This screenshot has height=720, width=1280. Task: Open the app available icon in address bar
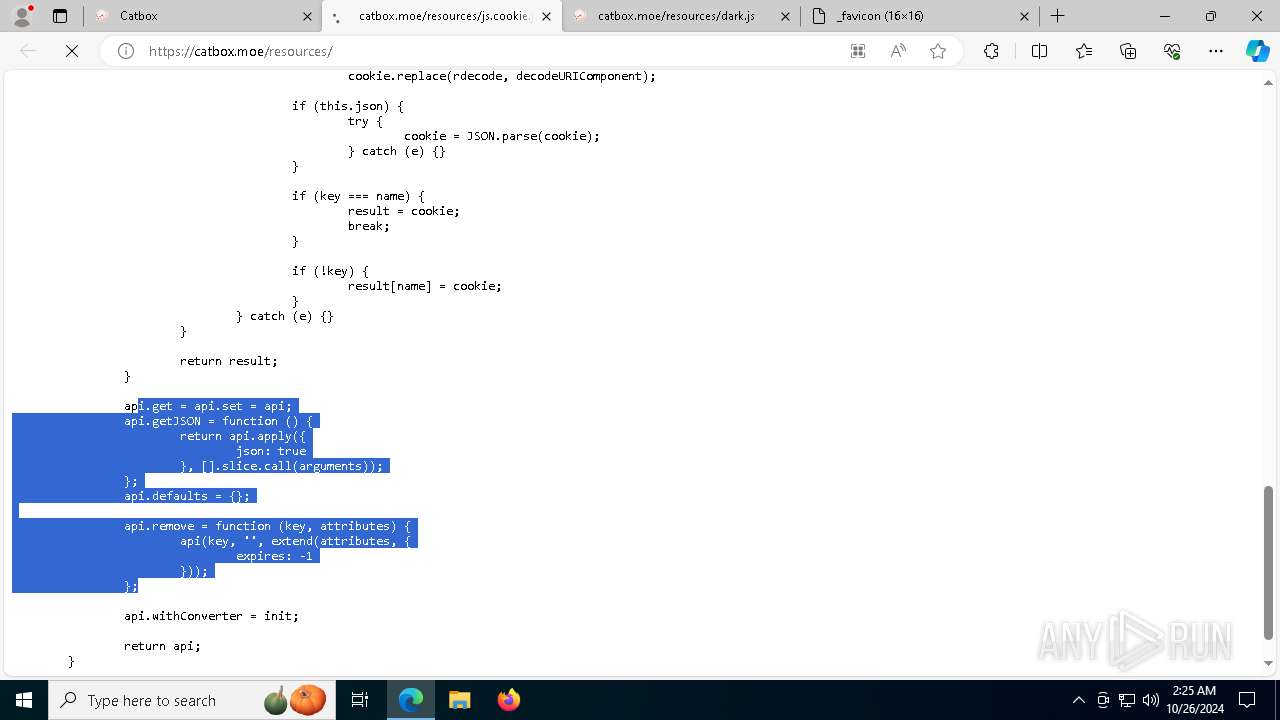pos(858,51)
